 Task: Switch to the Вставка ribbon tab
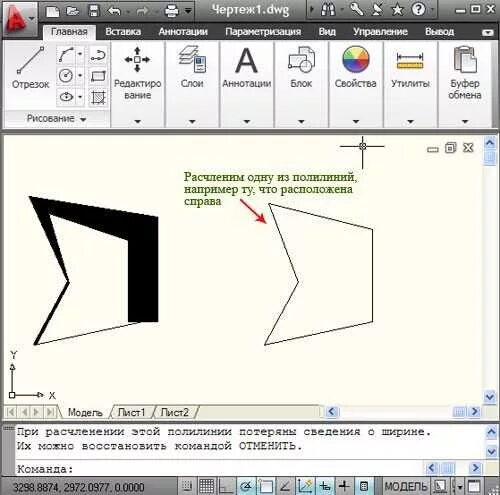click(x=123, y=32)
